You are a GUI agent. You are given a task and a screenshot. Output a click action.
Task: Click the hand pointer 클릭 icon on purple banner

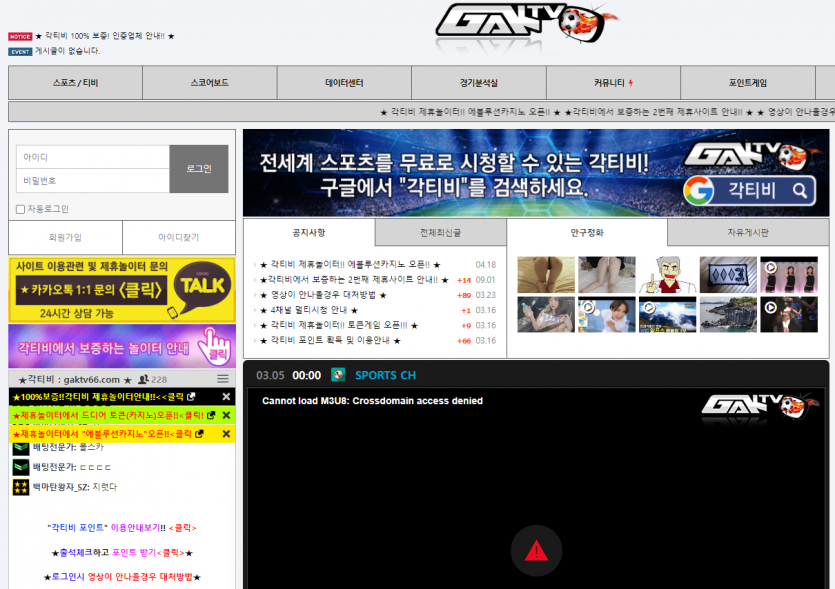(x=215, y=346)
